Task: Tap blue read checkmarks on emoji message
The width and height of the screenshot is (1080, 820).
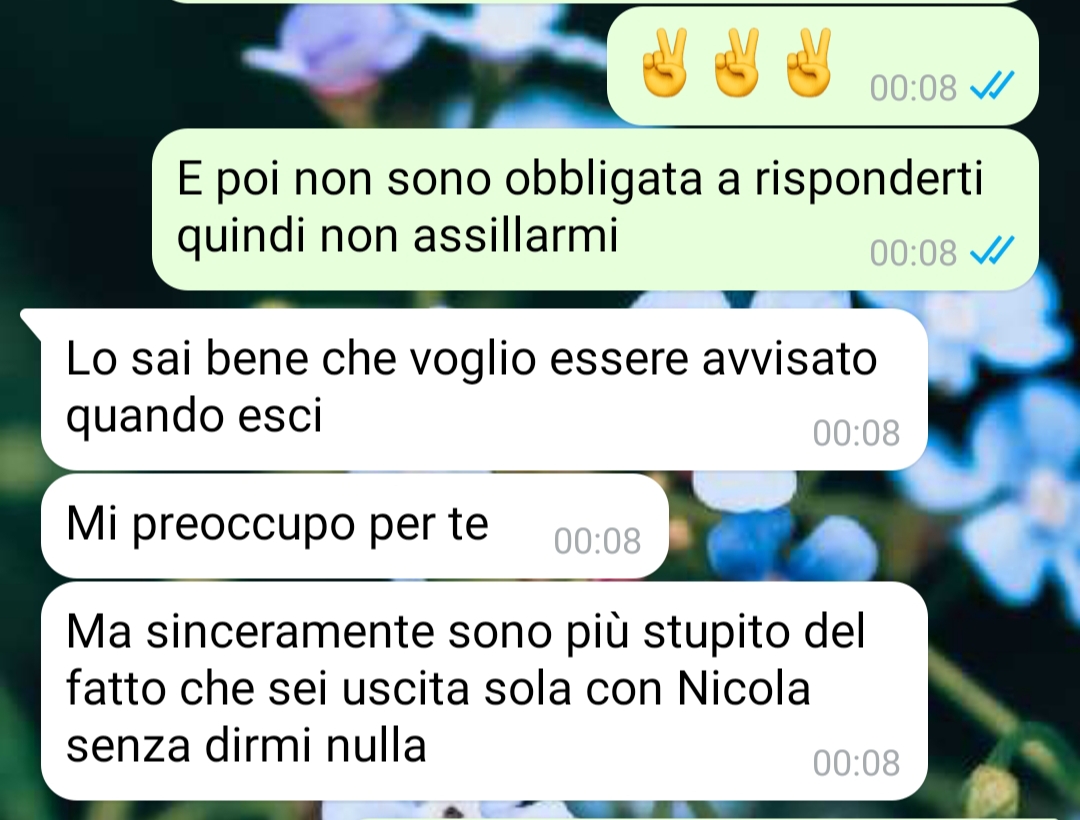Action: point(992,86)
